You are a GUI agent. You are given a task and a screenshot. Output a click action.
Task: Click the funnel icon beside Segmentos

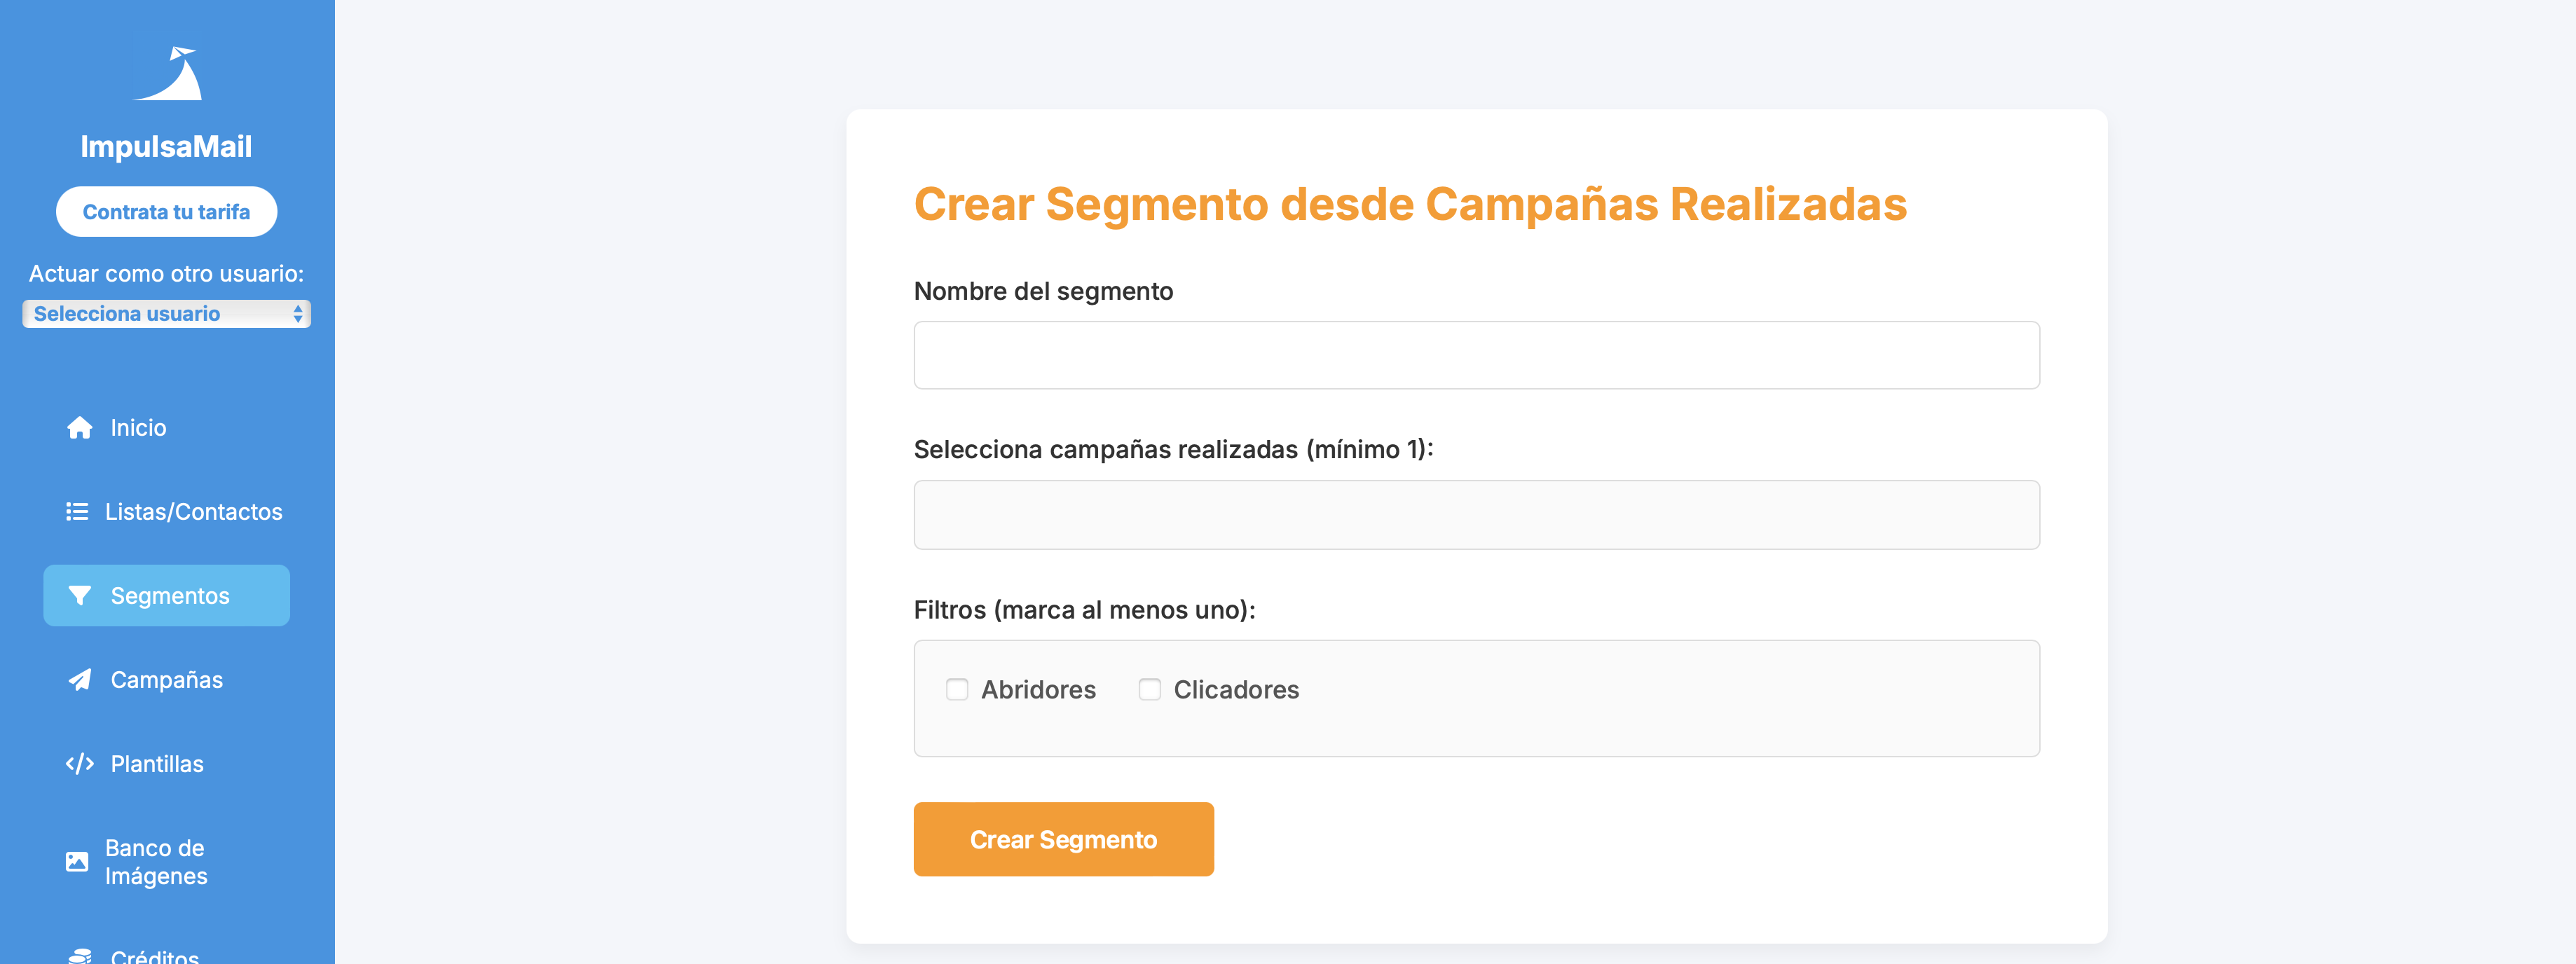79,596
